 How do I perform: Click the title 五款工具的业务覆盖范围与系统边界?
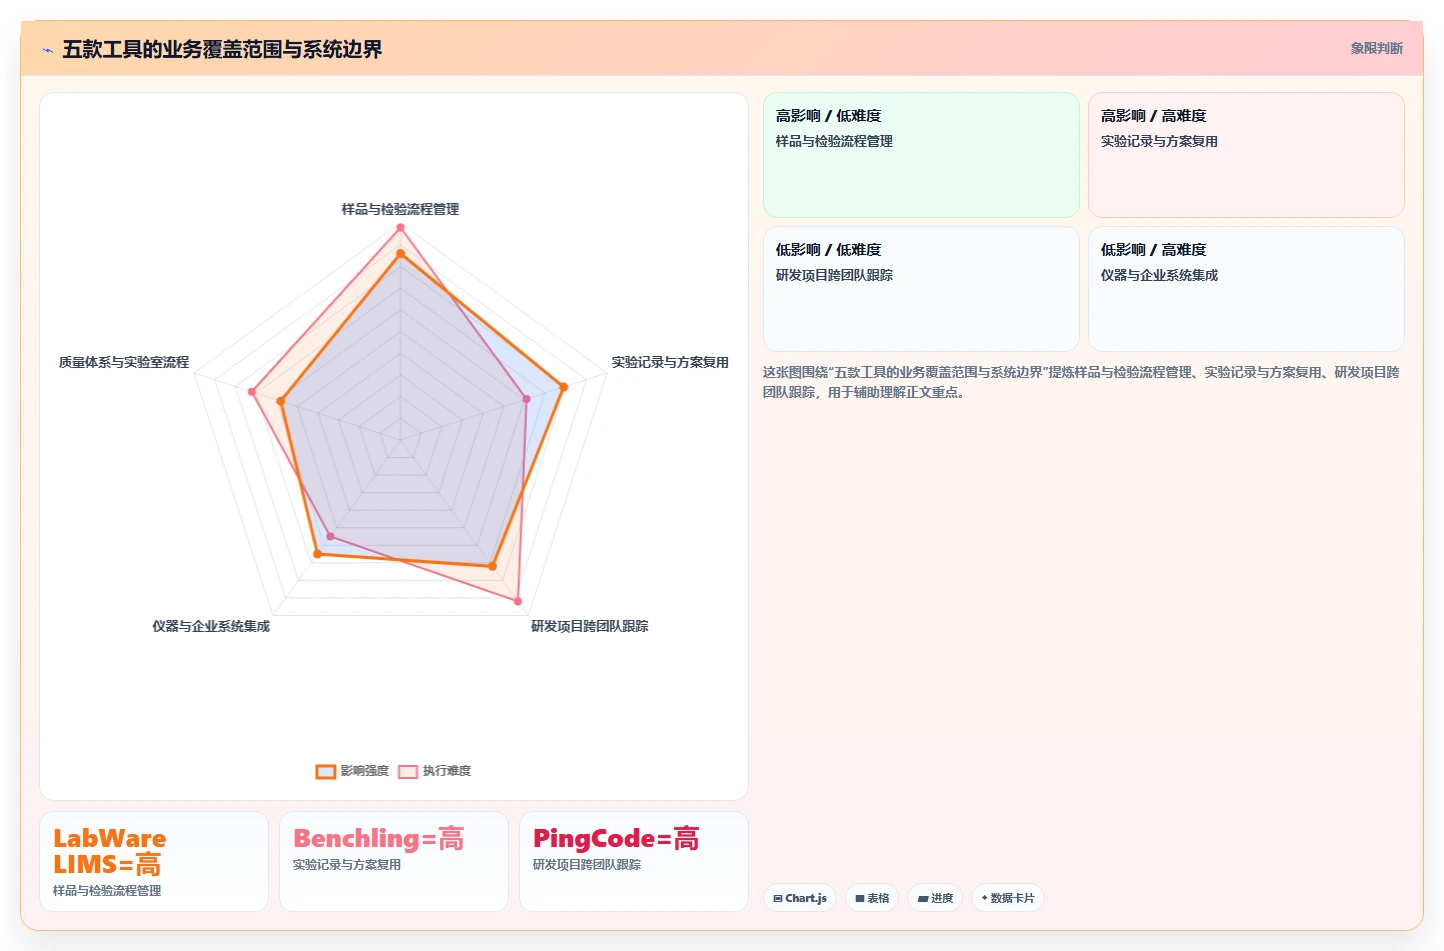pos(222,49)
